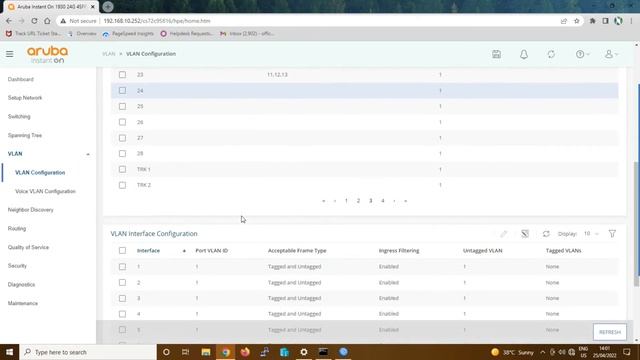Select checkbox for interface 1 row
Viewport: 640px width, 360px height.
[122, 267]
